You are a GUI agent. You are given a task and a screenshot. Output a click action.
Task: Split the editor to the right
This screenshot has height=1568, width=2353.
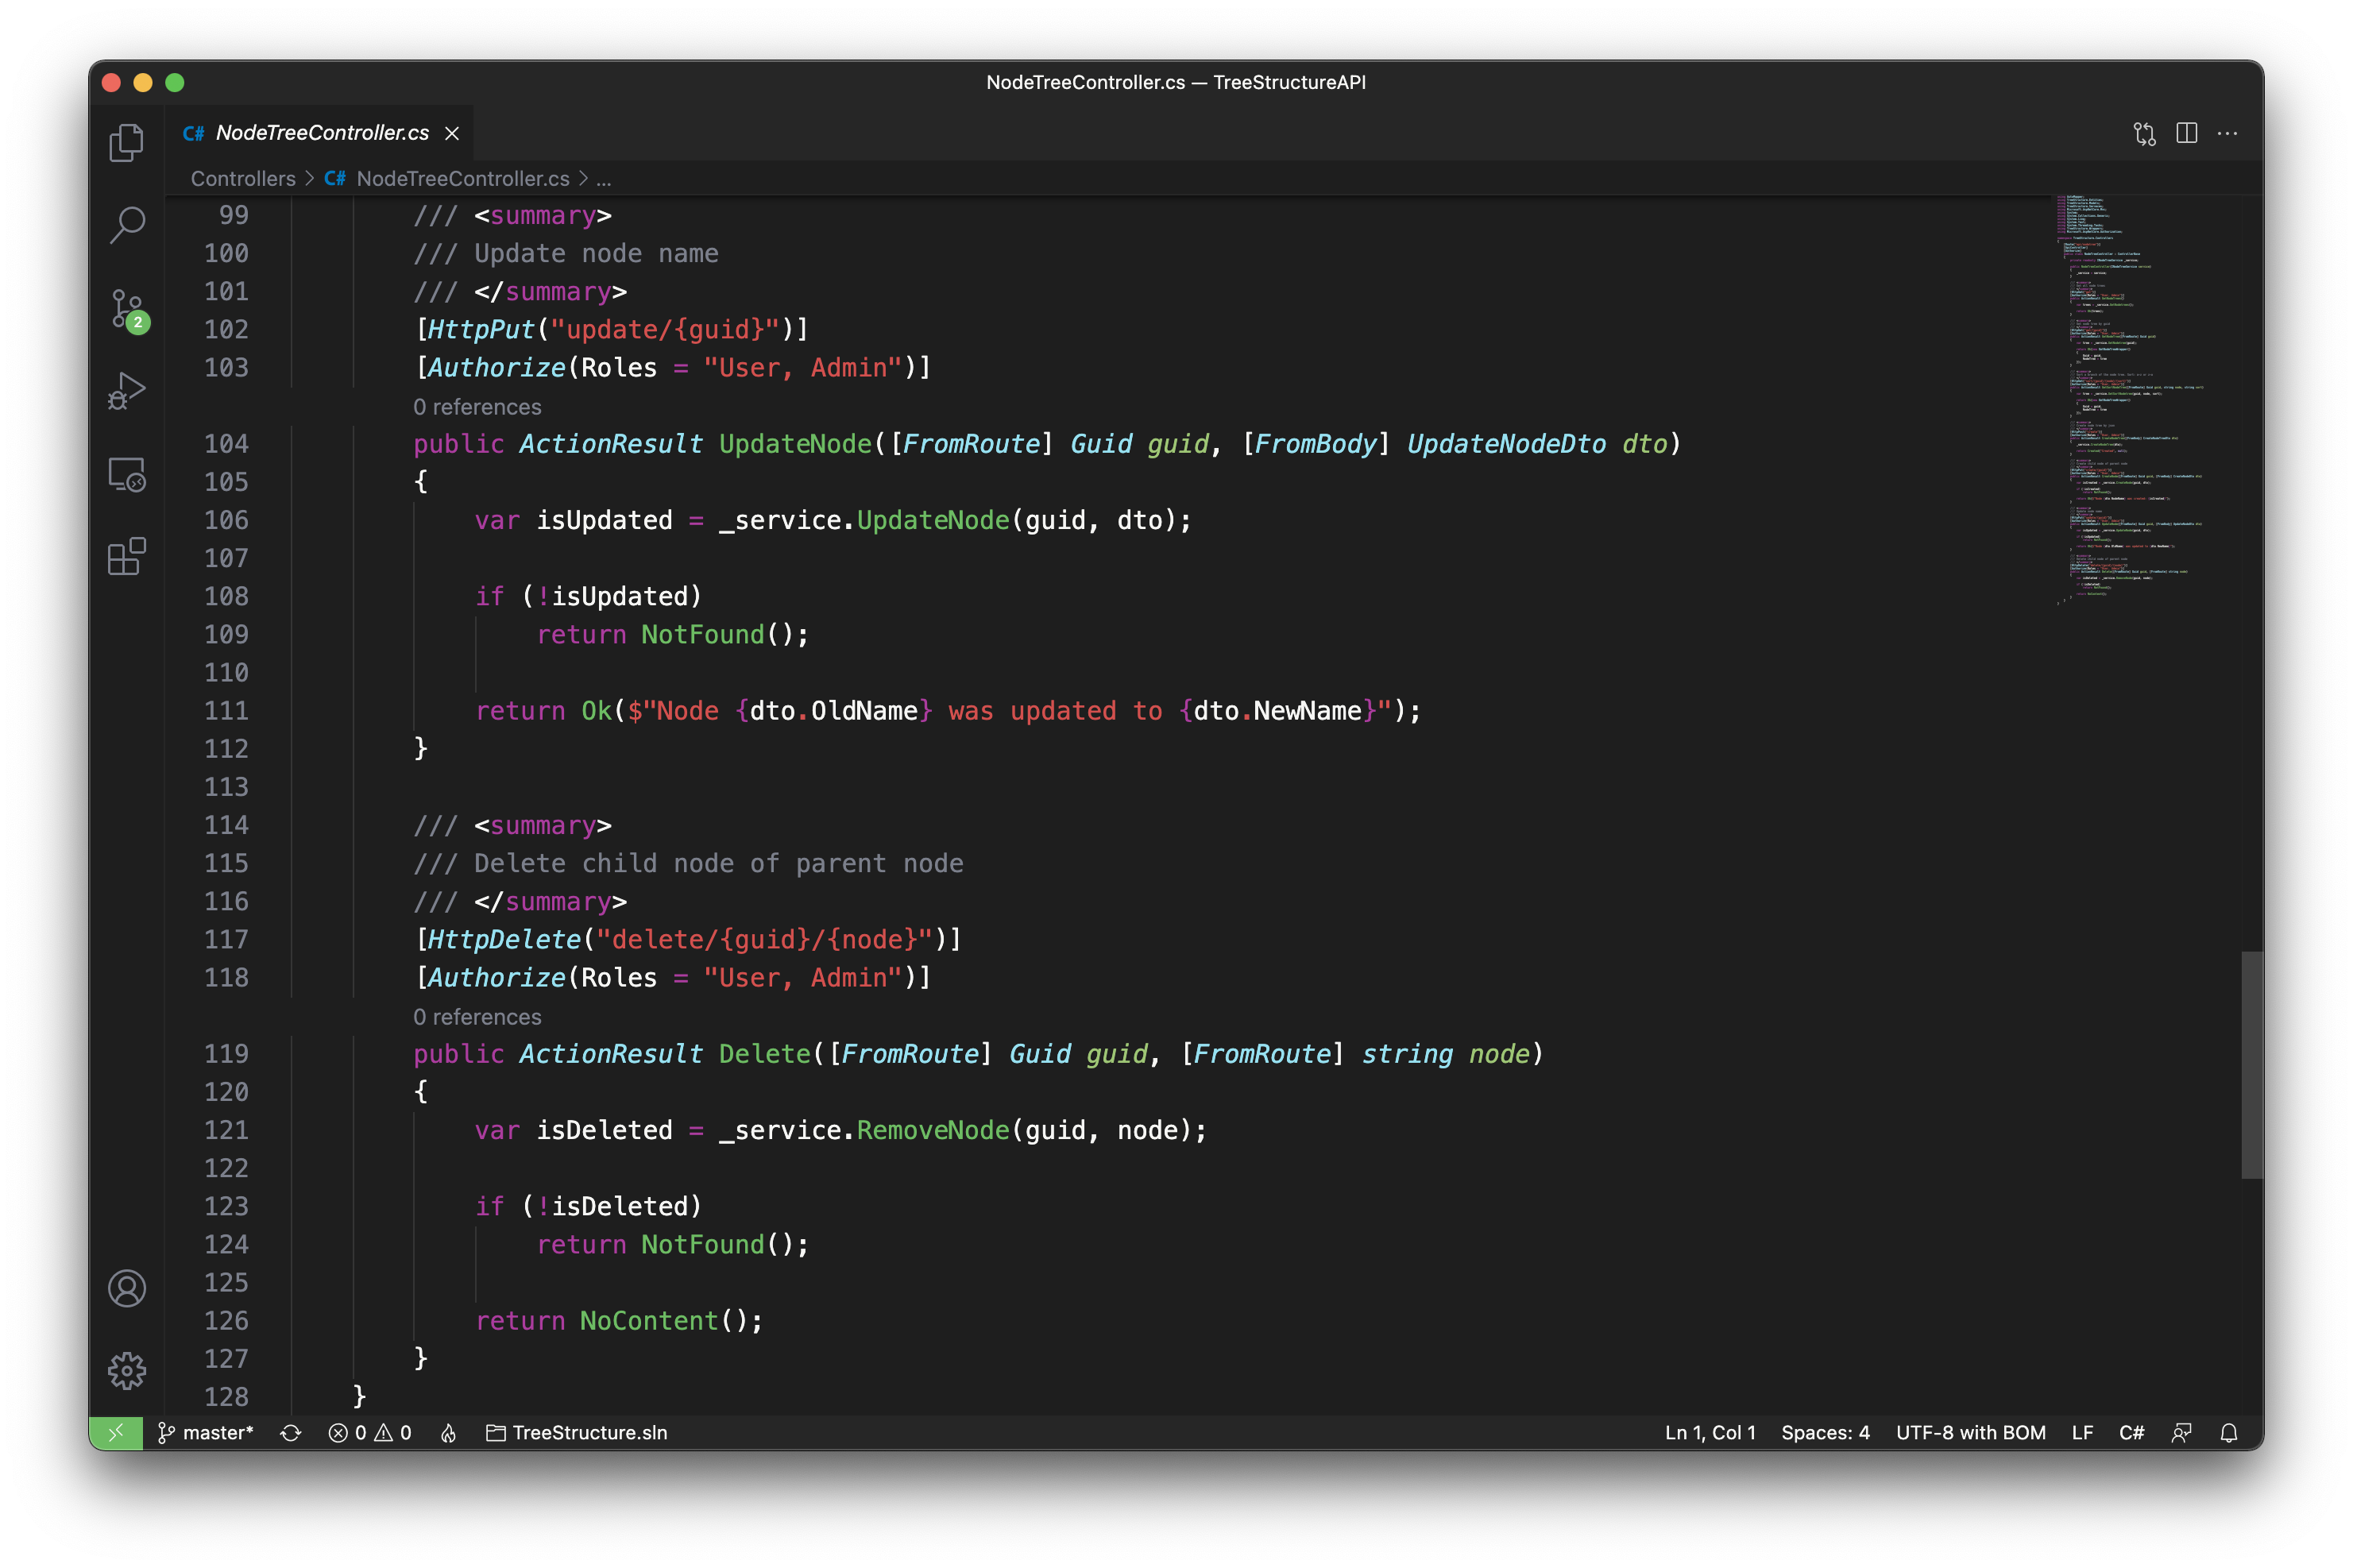point(2186,133)
